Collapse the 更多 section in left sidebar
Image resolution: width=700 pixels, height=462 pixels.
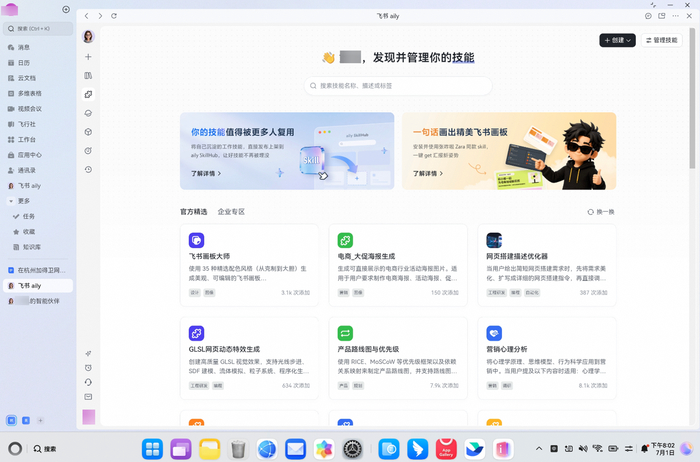(x=11, y=201)
